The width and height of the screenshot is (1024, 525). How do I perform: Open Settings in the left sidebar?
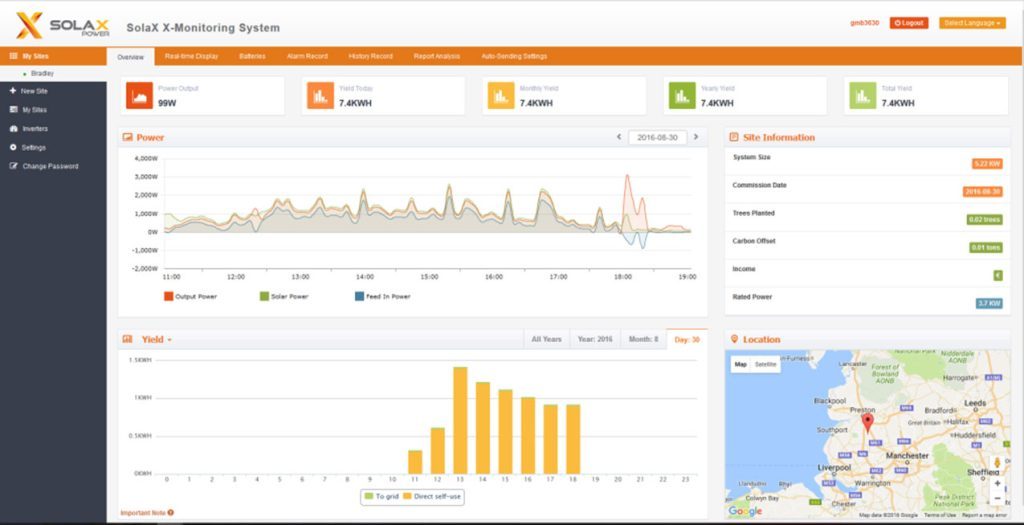(x=33, y=148)
